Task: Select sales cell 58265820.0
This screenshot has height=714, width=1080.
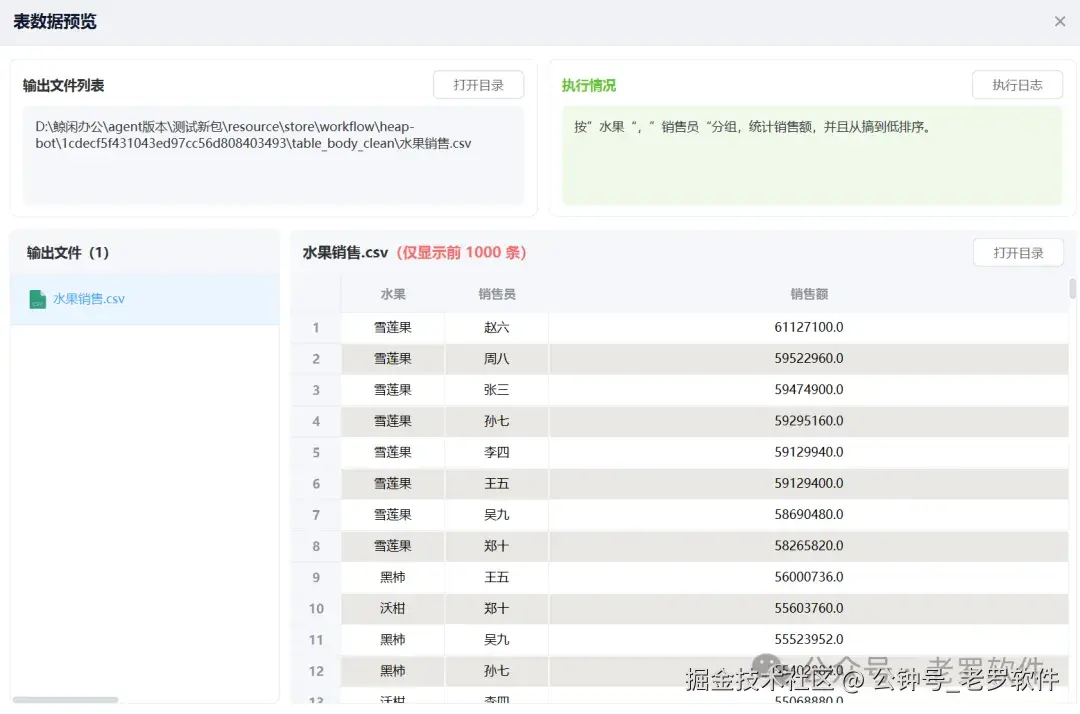Action: pyautogui.click(x=809, y=546)
